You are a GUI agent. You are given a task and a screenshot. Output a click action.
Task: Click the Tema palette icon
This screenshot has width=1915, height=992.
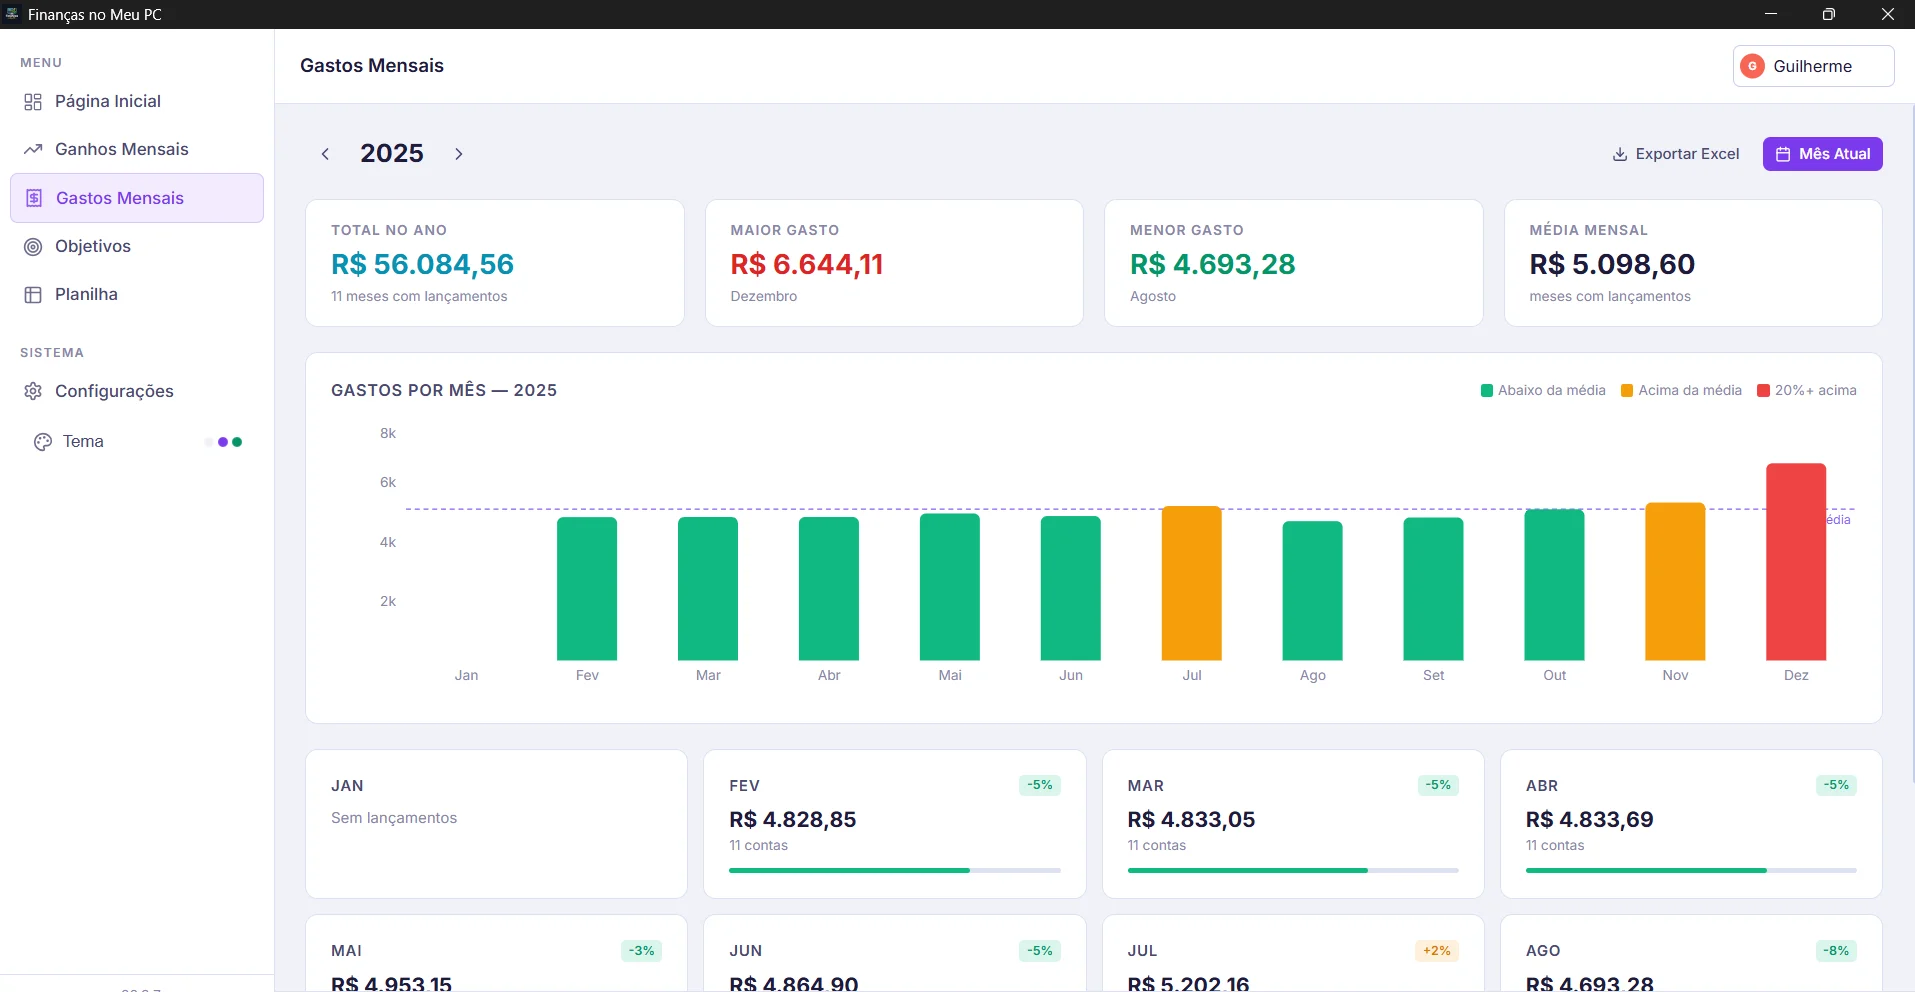[43, 442]
